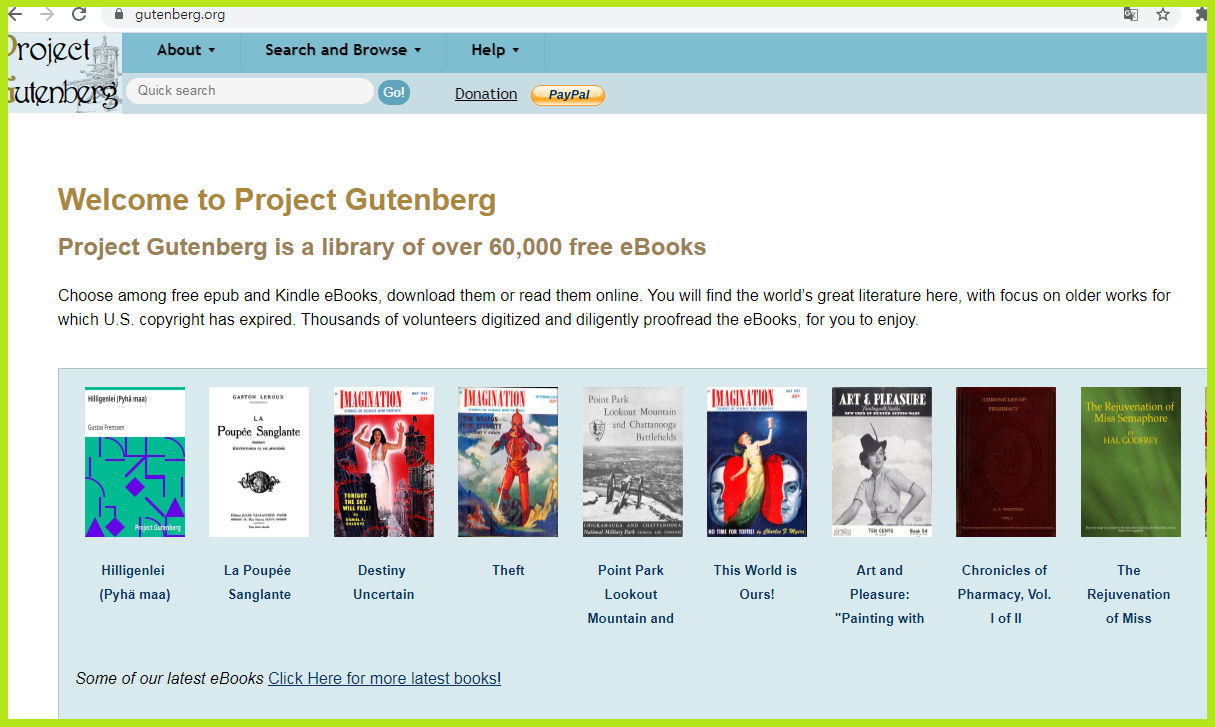Click the Theft title link
Viewport: 1215px width, 727px height.
pyautogui.click(x=508, y=570)
